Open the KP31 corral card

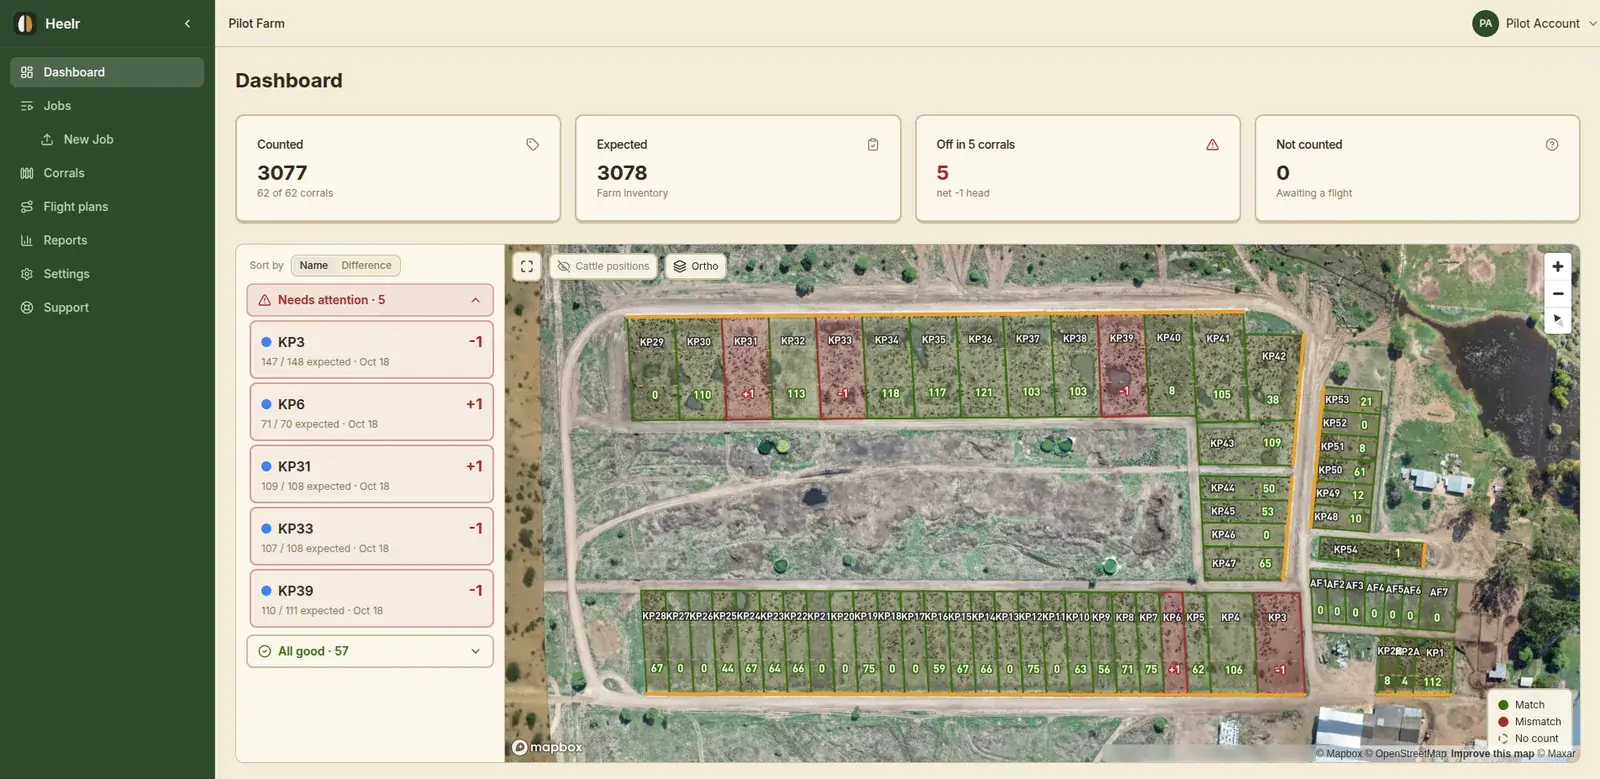(371, 474)
